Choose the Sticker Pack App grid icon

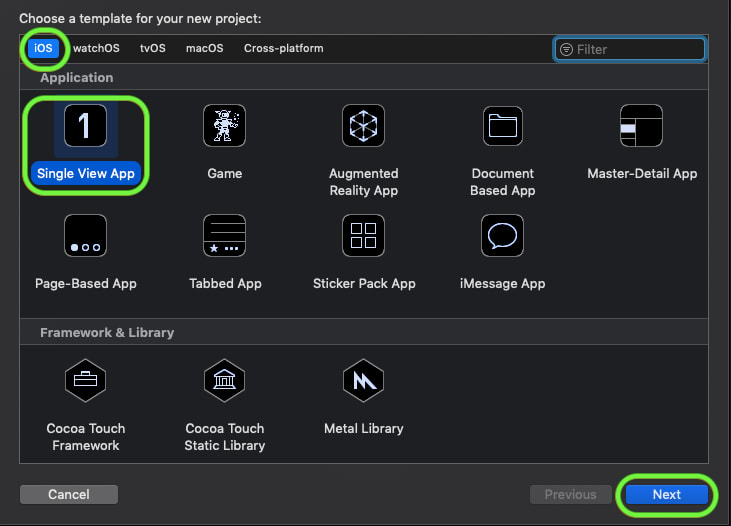[363, 235]
